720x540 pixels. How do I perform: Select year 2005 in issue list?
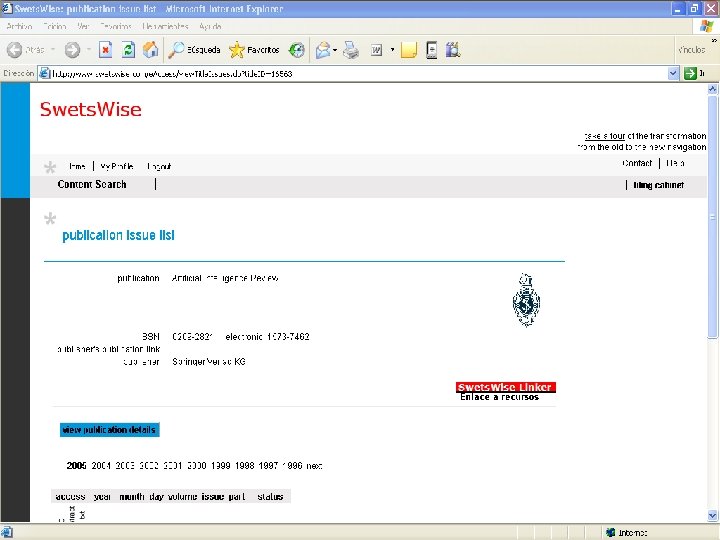click(x=76, y=466)
